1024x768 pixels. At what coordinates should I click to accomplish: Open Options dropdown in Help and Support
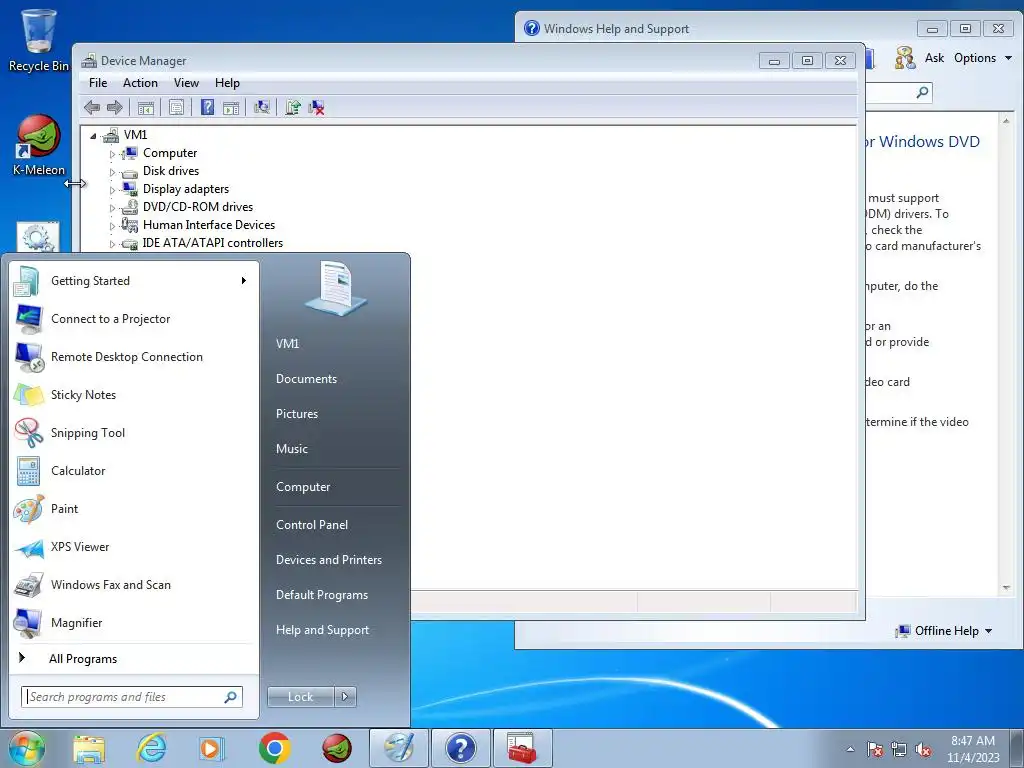[983, 58]
